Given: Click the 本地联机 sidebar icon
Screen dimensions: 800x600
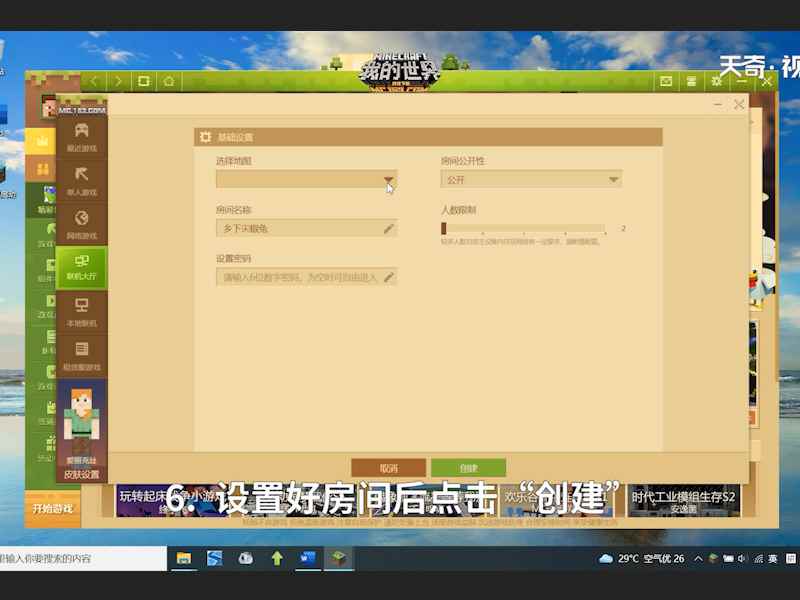Looking at the screenshot, I should coord(81,311).
